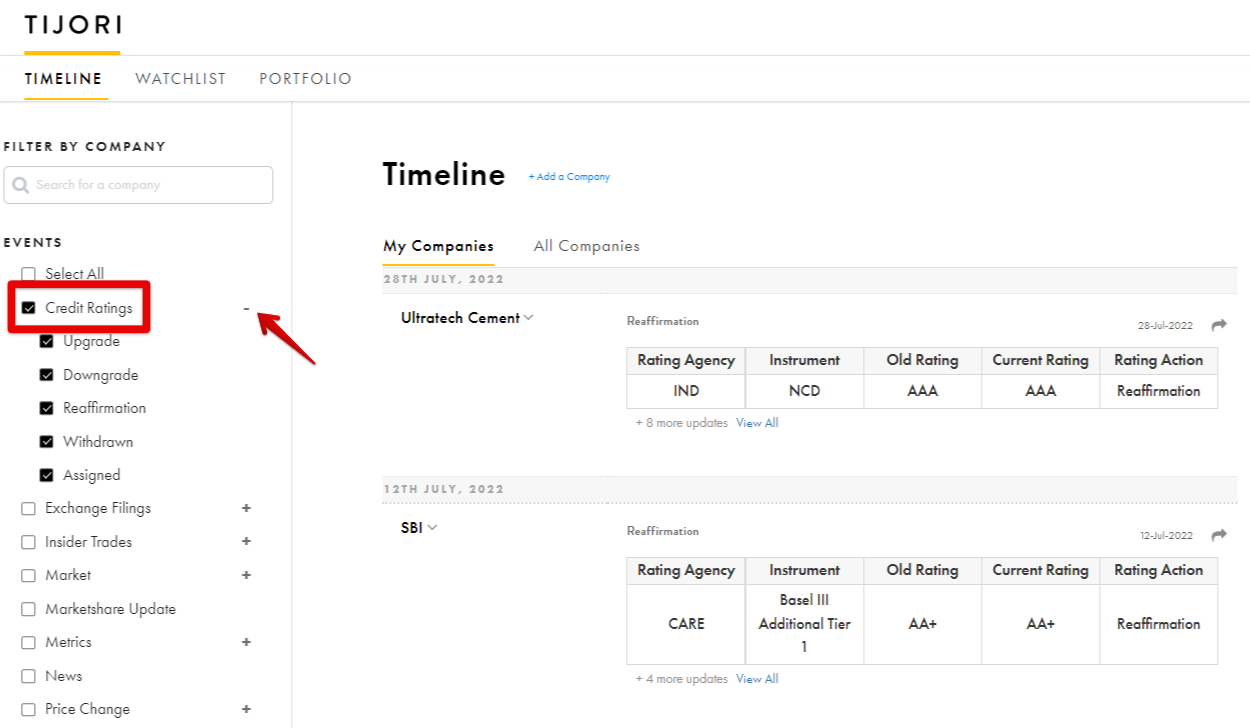Uncheck the Assigned checkbox
1250x728 pixels.
[x=46, y=475]
